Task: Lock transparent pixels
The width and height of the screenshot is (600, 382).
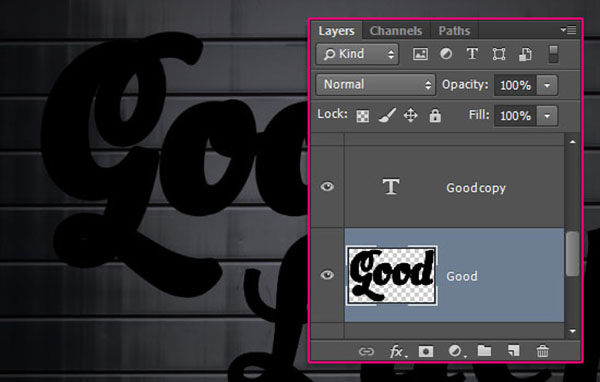Action: click(362, 116)
